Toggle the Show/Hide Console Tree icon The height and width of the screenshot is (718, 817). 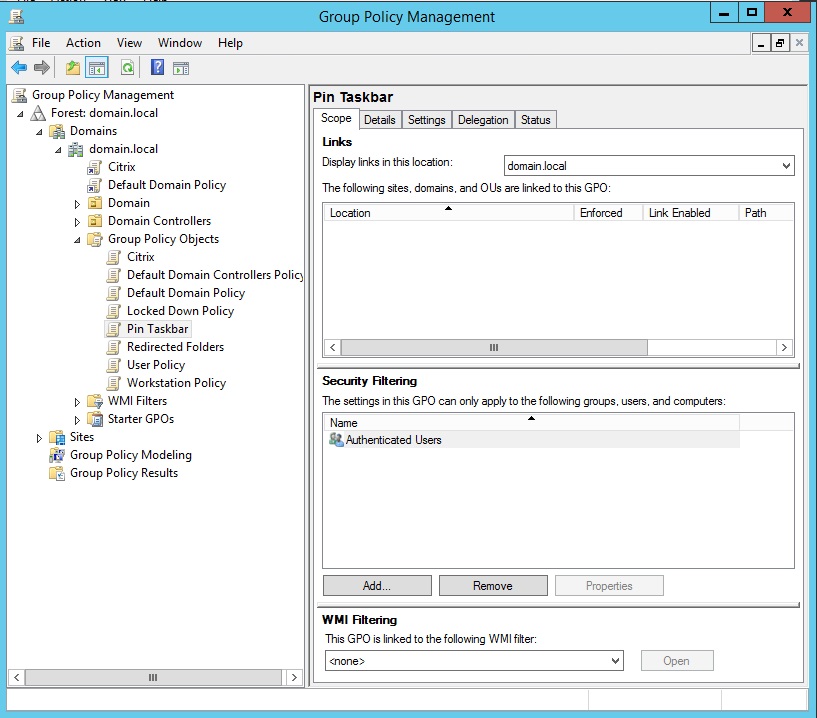pyautogui.click(x=97, y=68)
